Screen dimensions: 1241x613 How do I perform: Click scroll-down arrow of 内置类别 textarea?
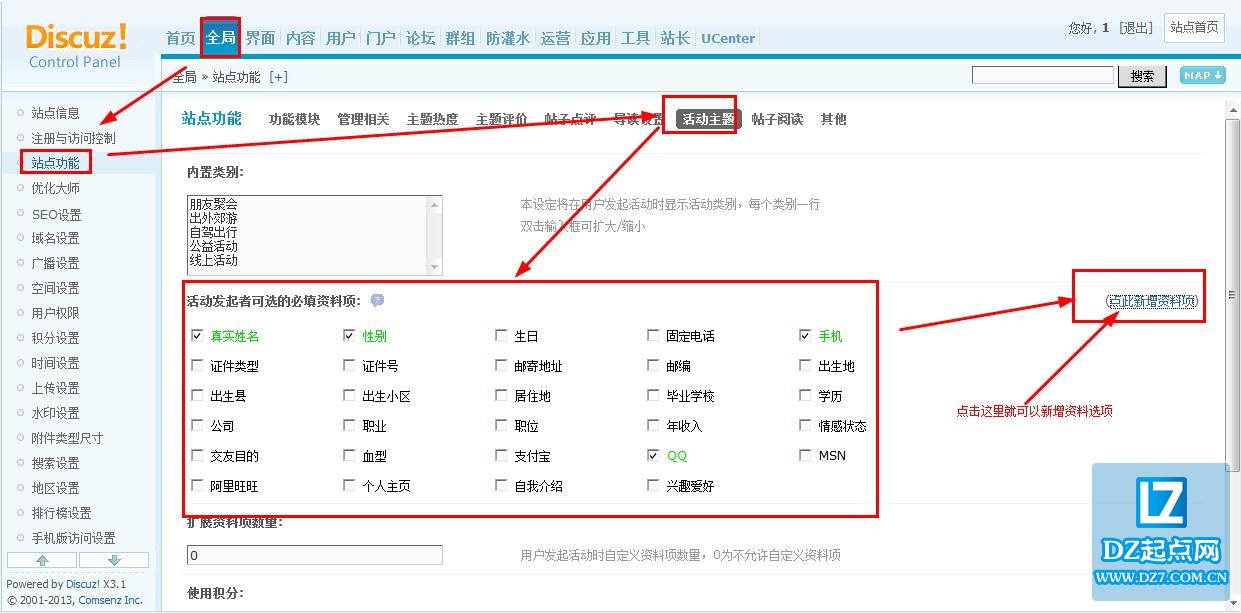tap(434, 267)
